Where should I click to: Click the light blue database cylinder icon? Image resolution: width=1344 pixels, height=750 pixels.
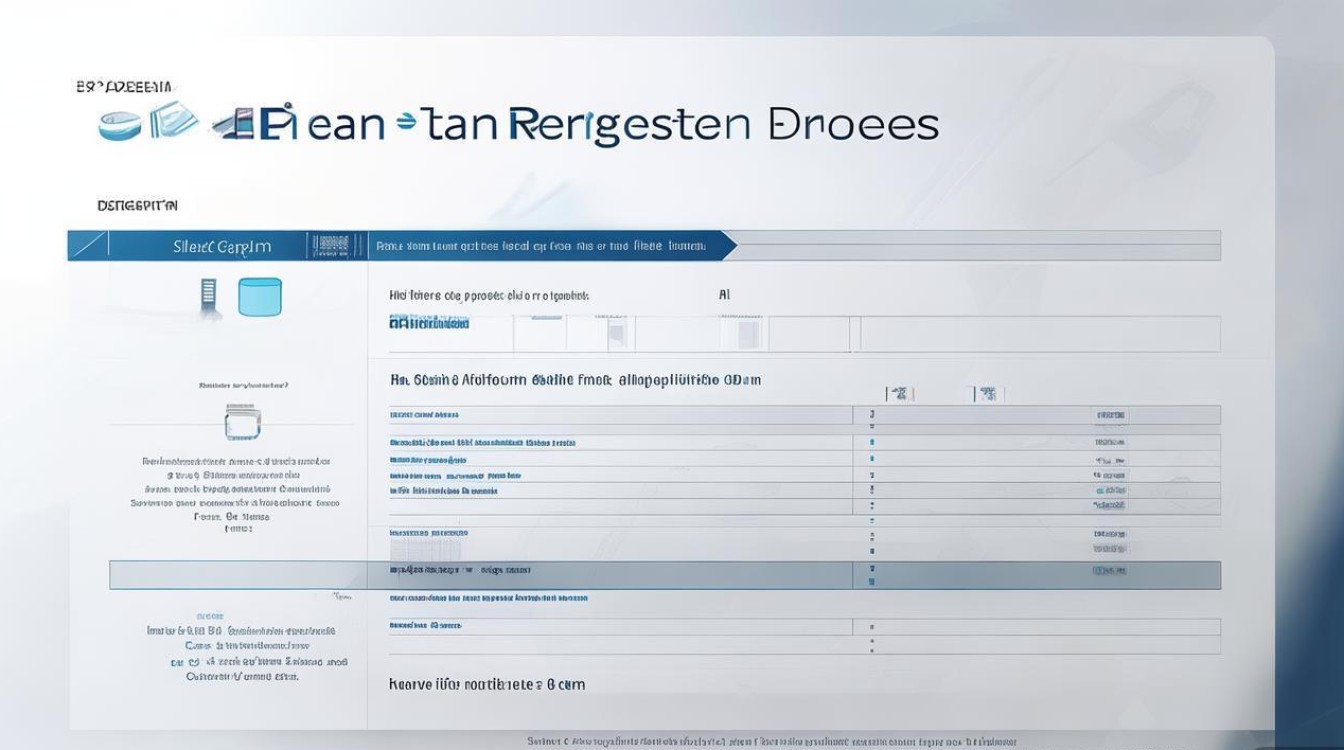point(260,297)
